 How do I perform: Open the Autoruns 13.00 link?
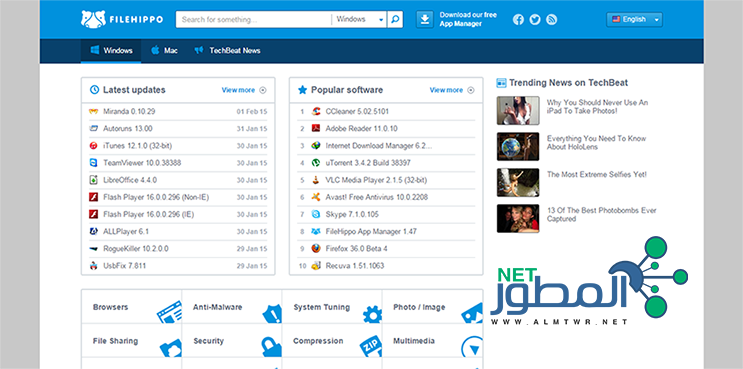point(128,128)
